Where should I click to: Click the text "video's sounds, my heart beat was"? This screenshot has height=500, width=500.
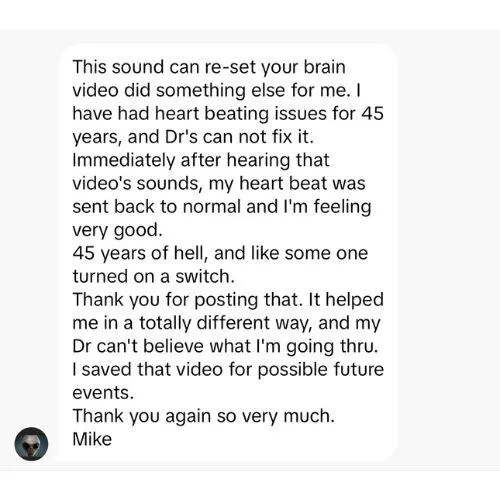coord(219,183)
